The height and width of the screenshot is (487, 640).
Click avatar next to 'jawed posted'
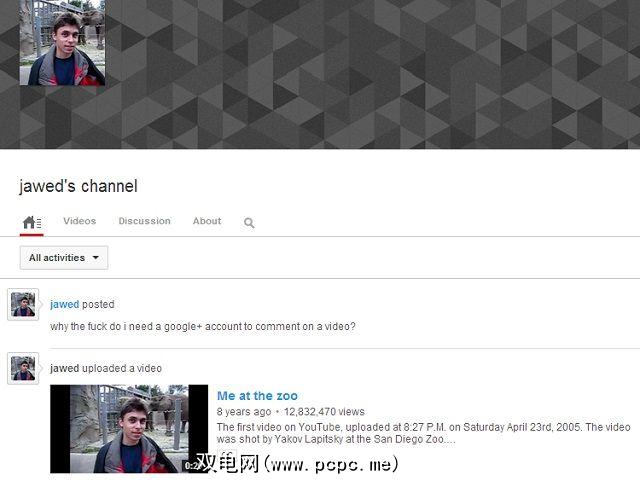click(23, 304)
